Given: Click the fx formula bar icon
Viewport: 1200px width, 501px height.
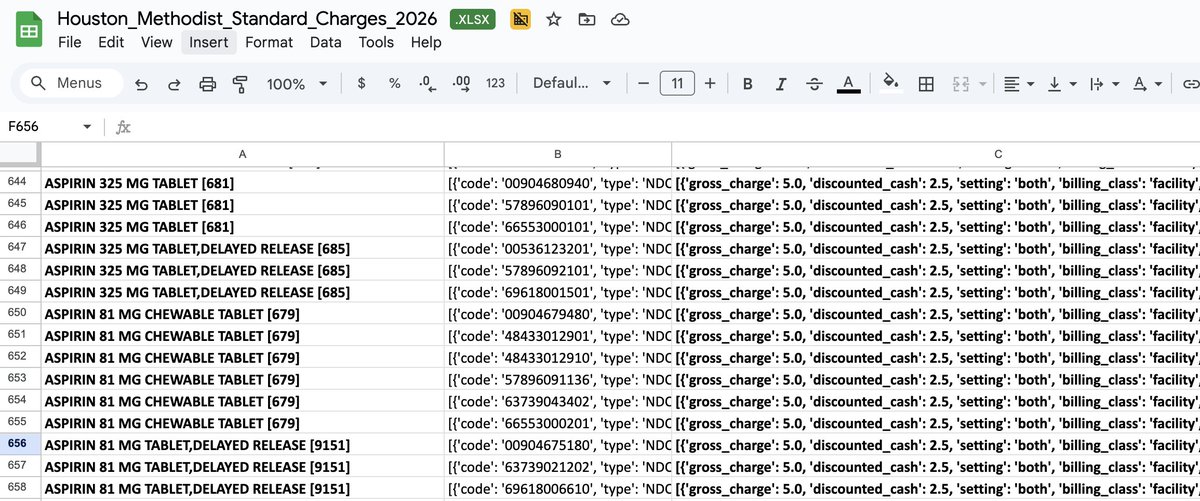Looking at the screenshot, I should coord(123,128).
